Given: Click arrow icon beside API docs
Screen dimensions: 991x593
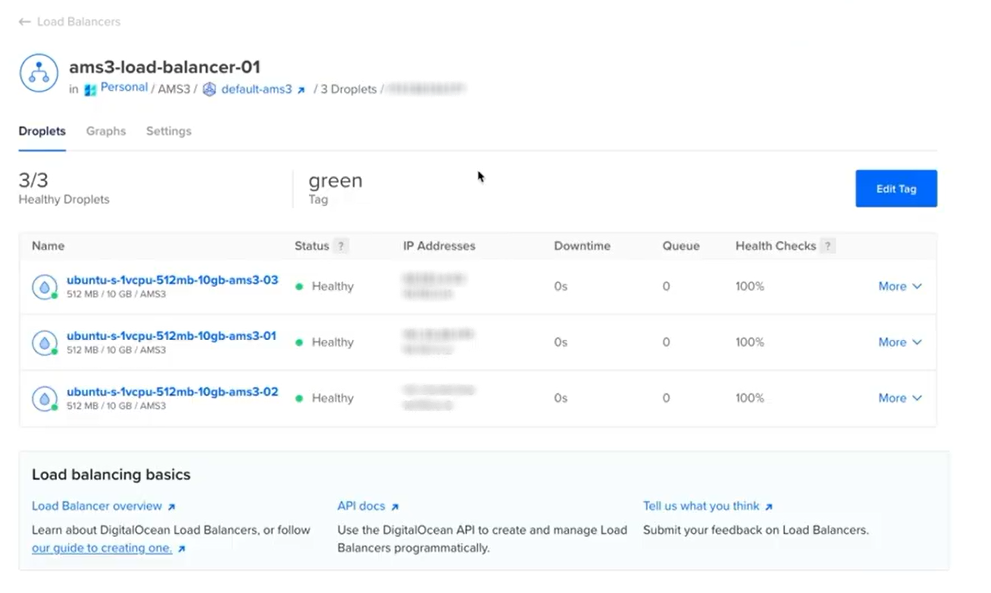Looking at the screenshot, I should tap(395, 507).
